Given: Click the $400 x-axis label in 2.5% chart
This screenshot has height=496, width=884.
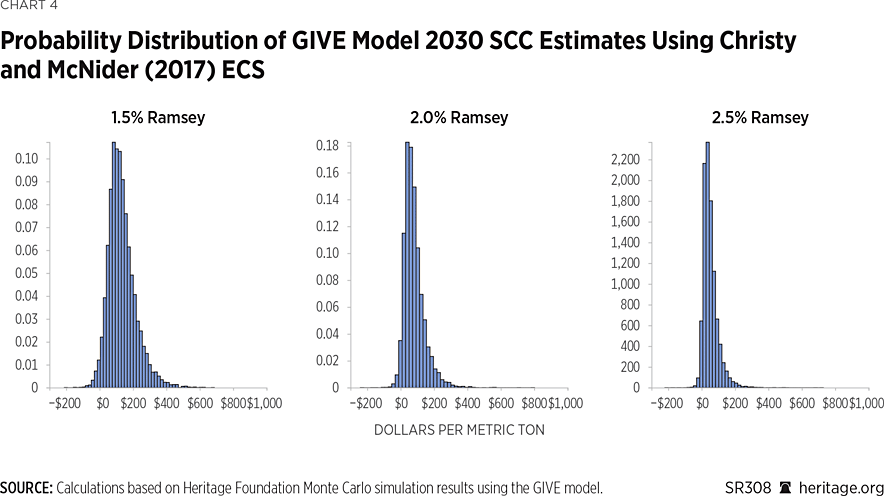Looking at the screenshot, I should pyautogui.click(x=766, y=403).
